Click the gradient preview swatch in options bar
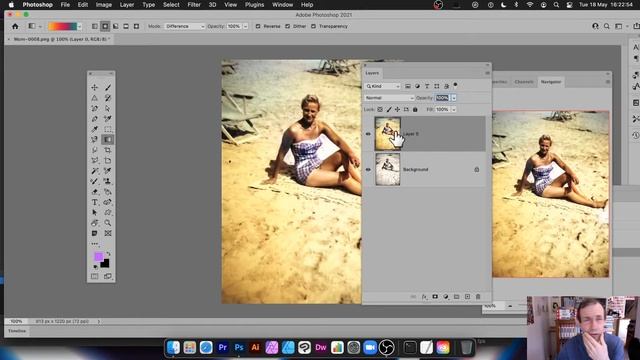The image size is (640, 360). point(62,27)
